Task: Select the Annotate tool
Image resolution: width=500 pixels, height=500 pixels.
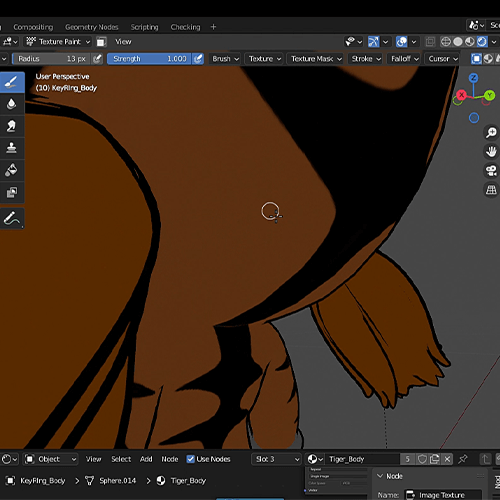Action: point(12,218)
